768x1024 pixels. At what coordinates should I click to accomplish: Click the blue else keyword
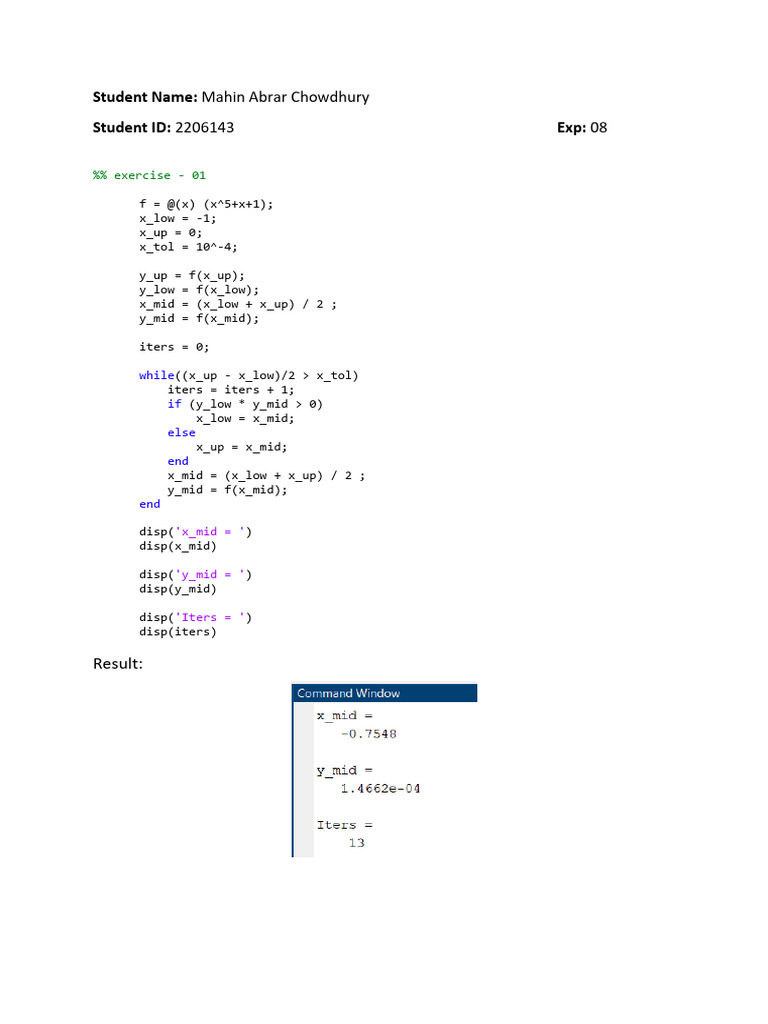182,432
